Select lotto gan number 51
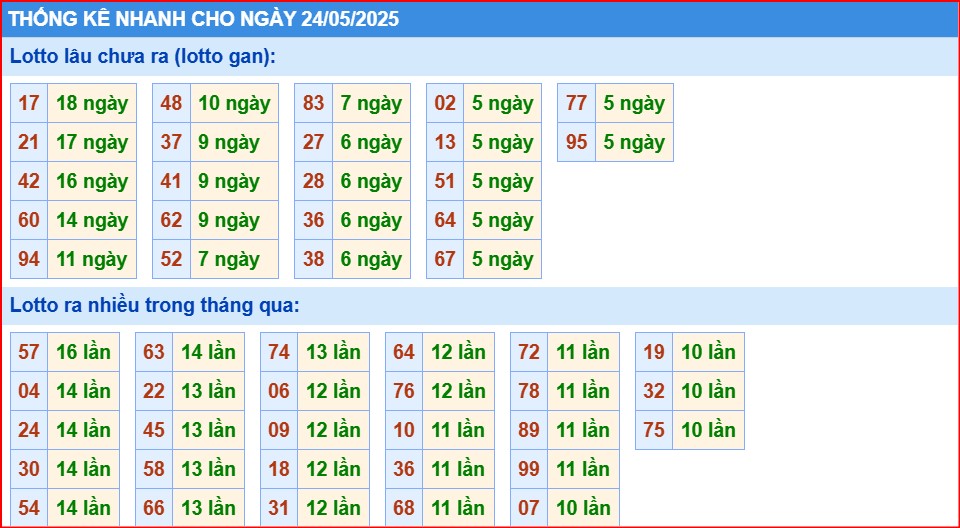Screen dimensions: 960x528 pyautogui.click(x=445, y=181)
